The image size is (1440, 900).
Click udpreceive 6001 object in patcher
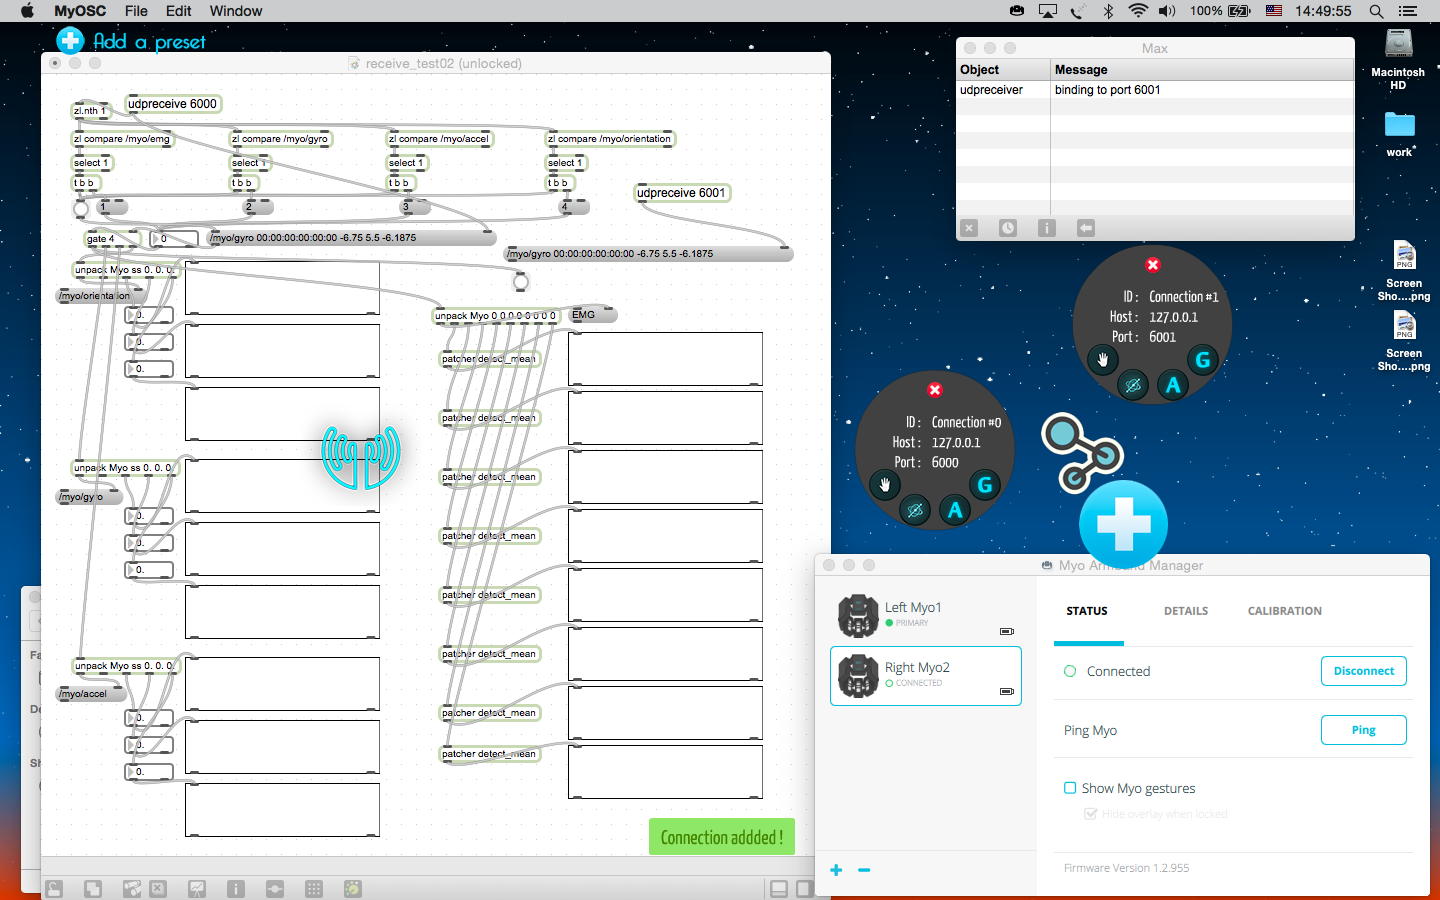[x=681, y=193]
